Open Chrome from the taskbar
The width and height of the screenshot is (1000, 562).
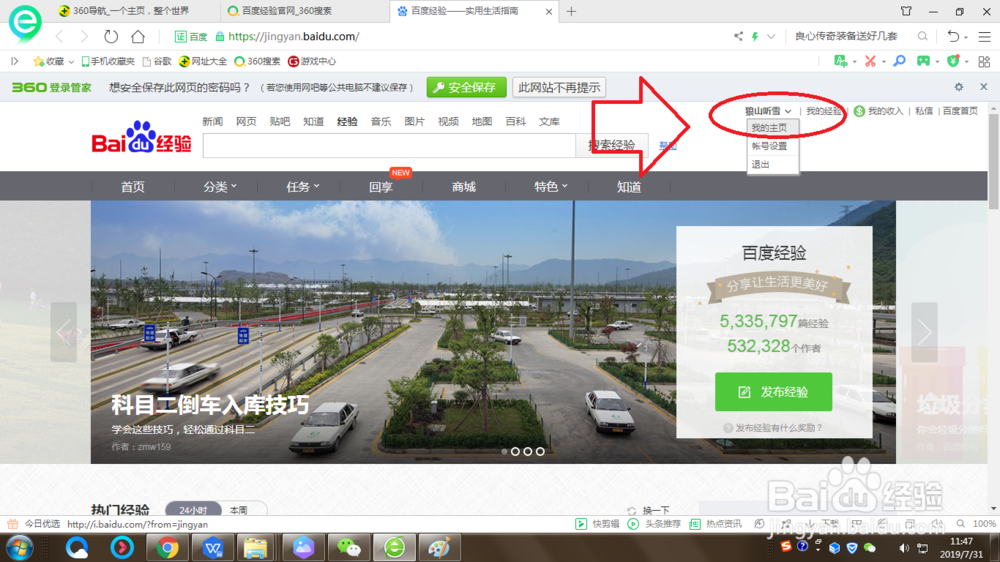click(x=167, y=548)
